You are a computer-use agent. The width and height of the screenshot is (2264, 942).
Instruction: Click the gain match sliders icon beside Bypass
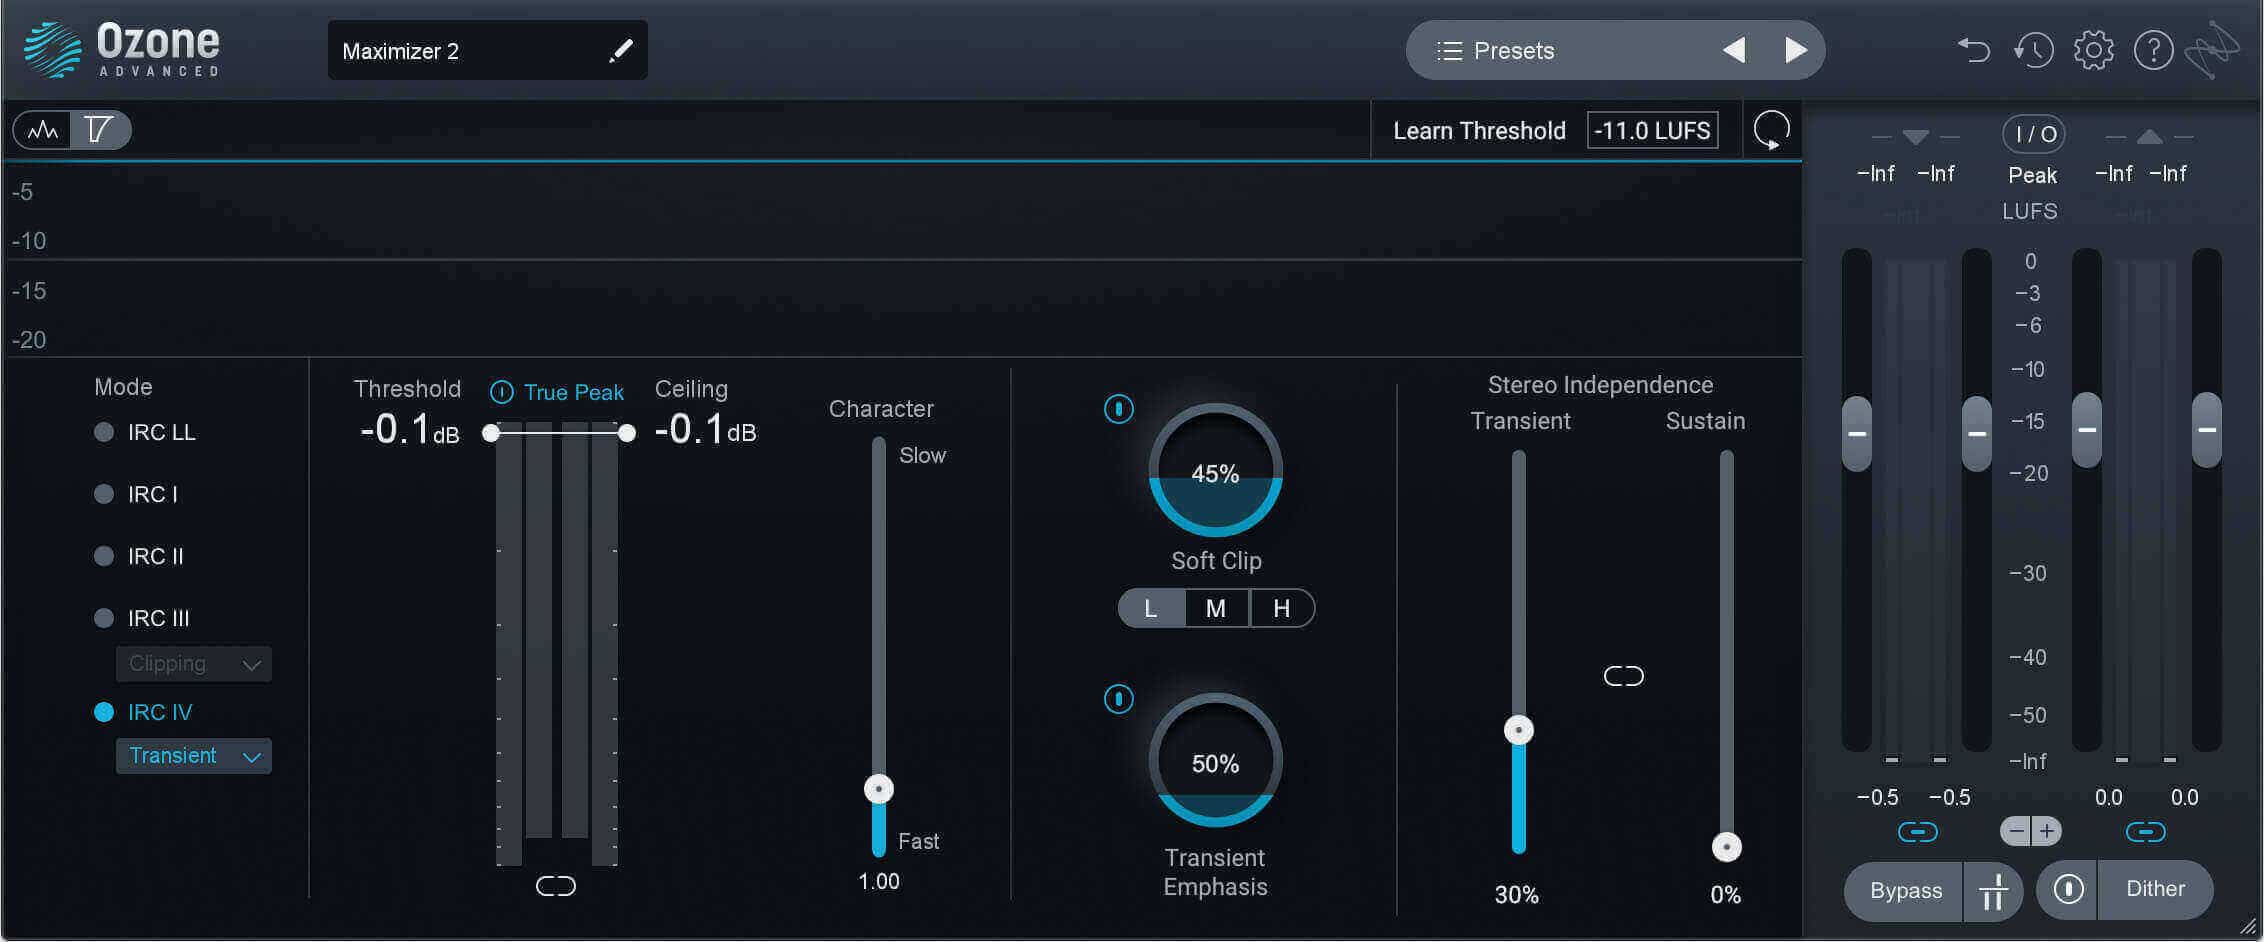(1993, 891)
